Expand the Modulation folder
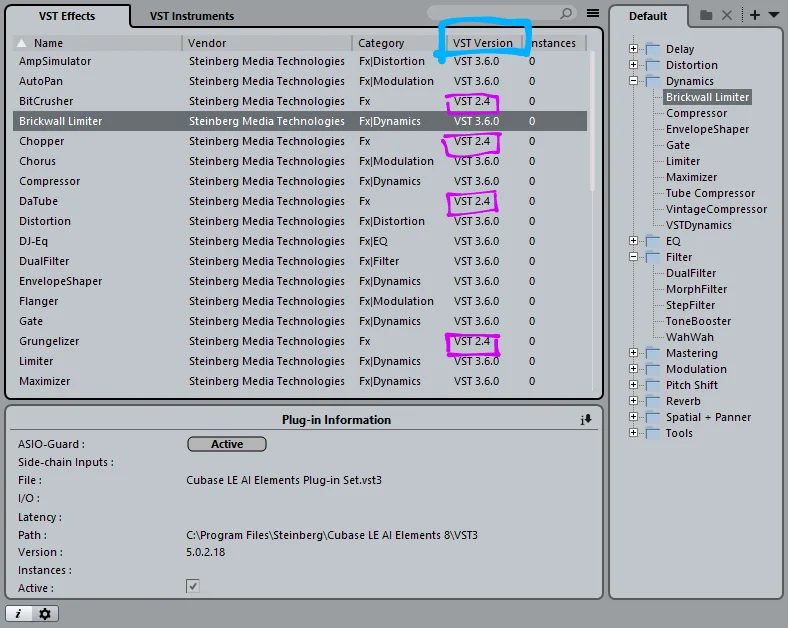 click(x=633, y=369)
